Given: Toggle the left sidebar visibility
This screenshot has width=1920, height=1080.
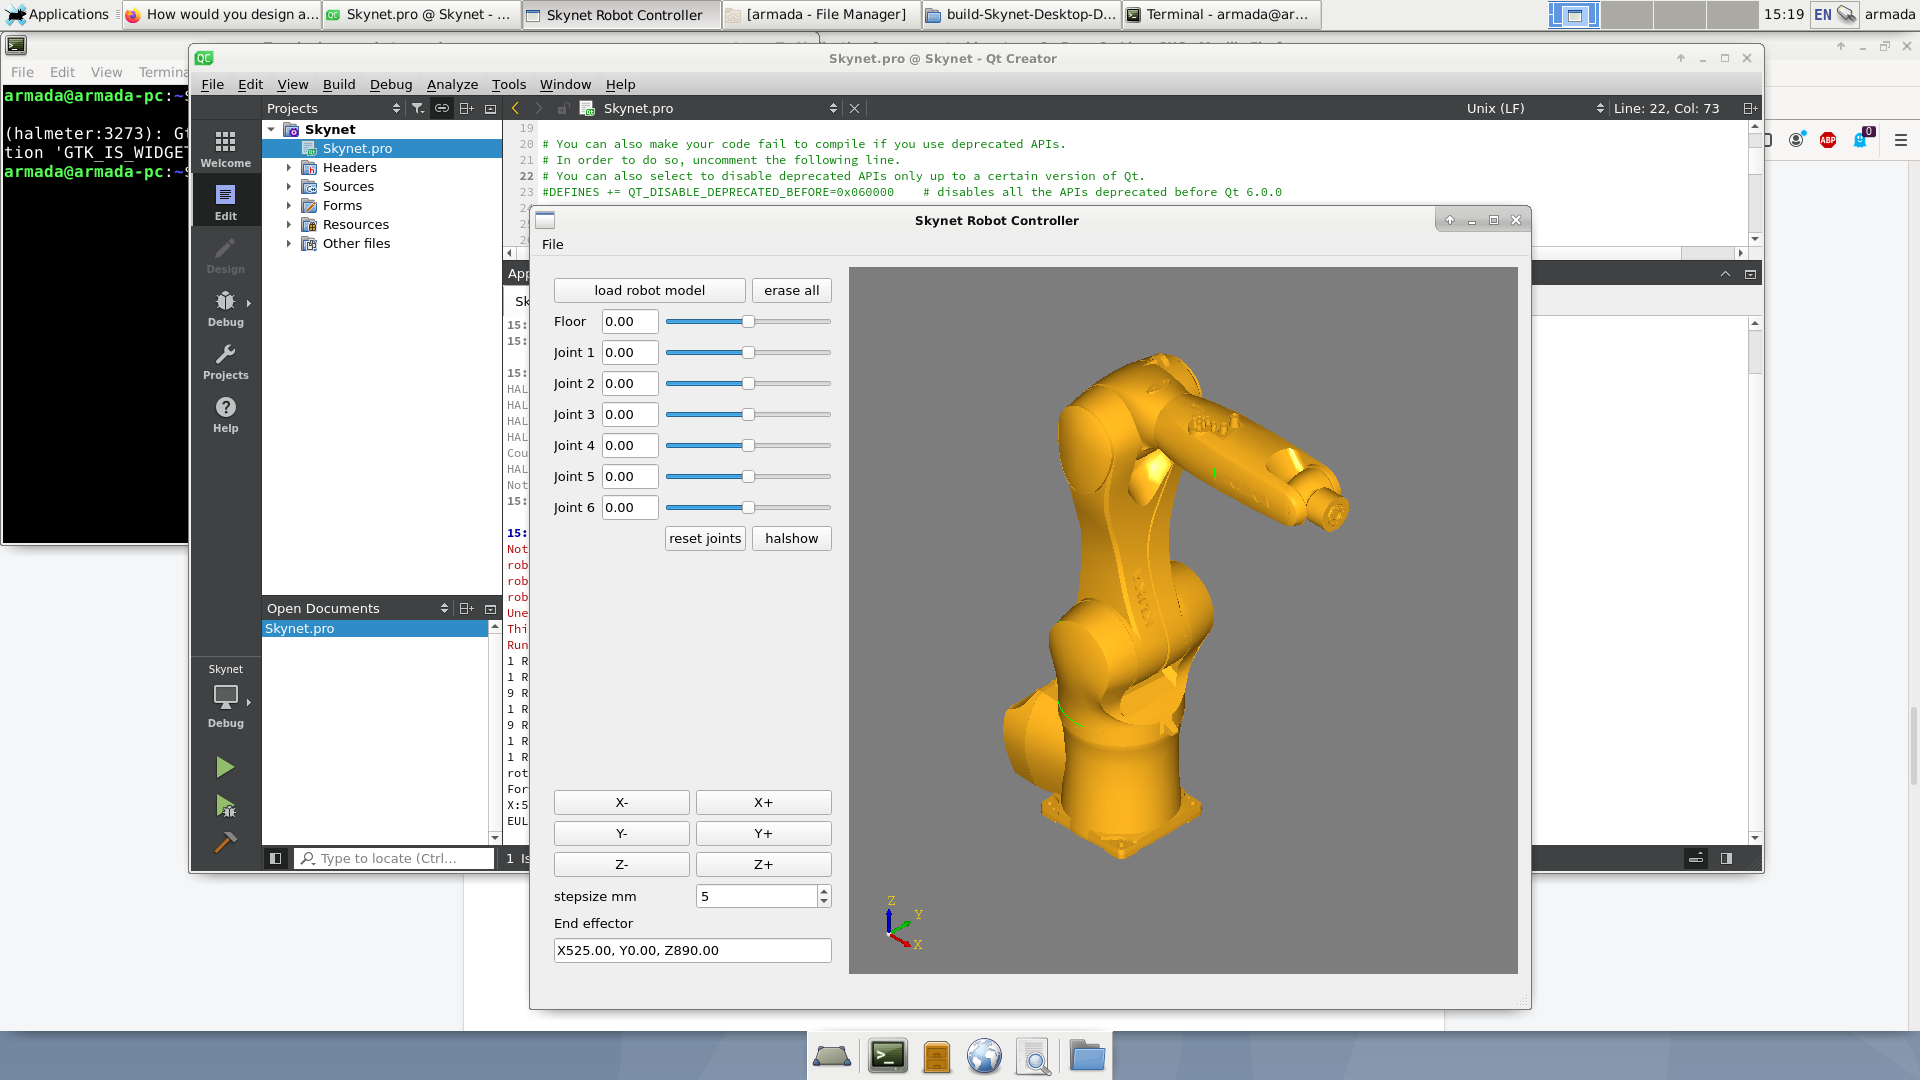Looking at the screenshot, I should (275, 858).
